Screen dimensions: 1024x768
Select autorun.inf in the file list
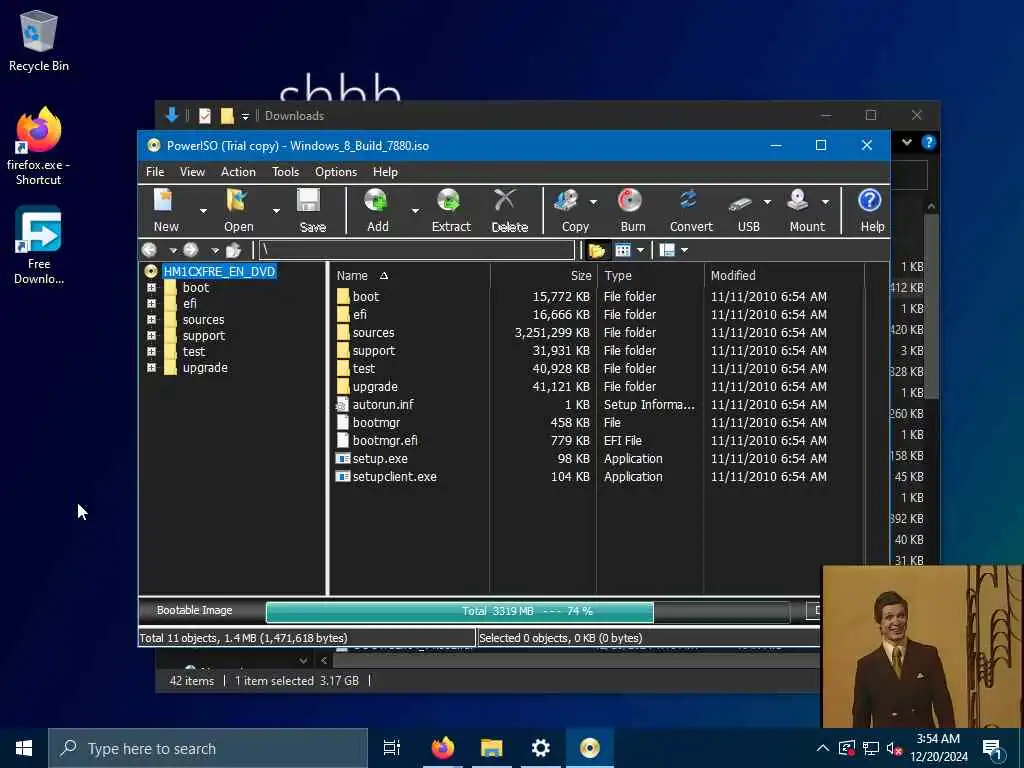coord(383,404)
